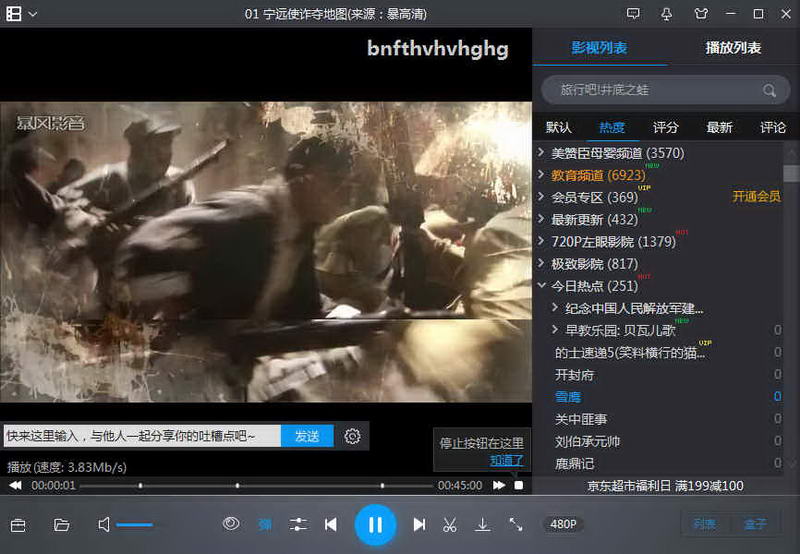Select 的士速递5 in the list
The image size is (800, 554).
[630, 352]
